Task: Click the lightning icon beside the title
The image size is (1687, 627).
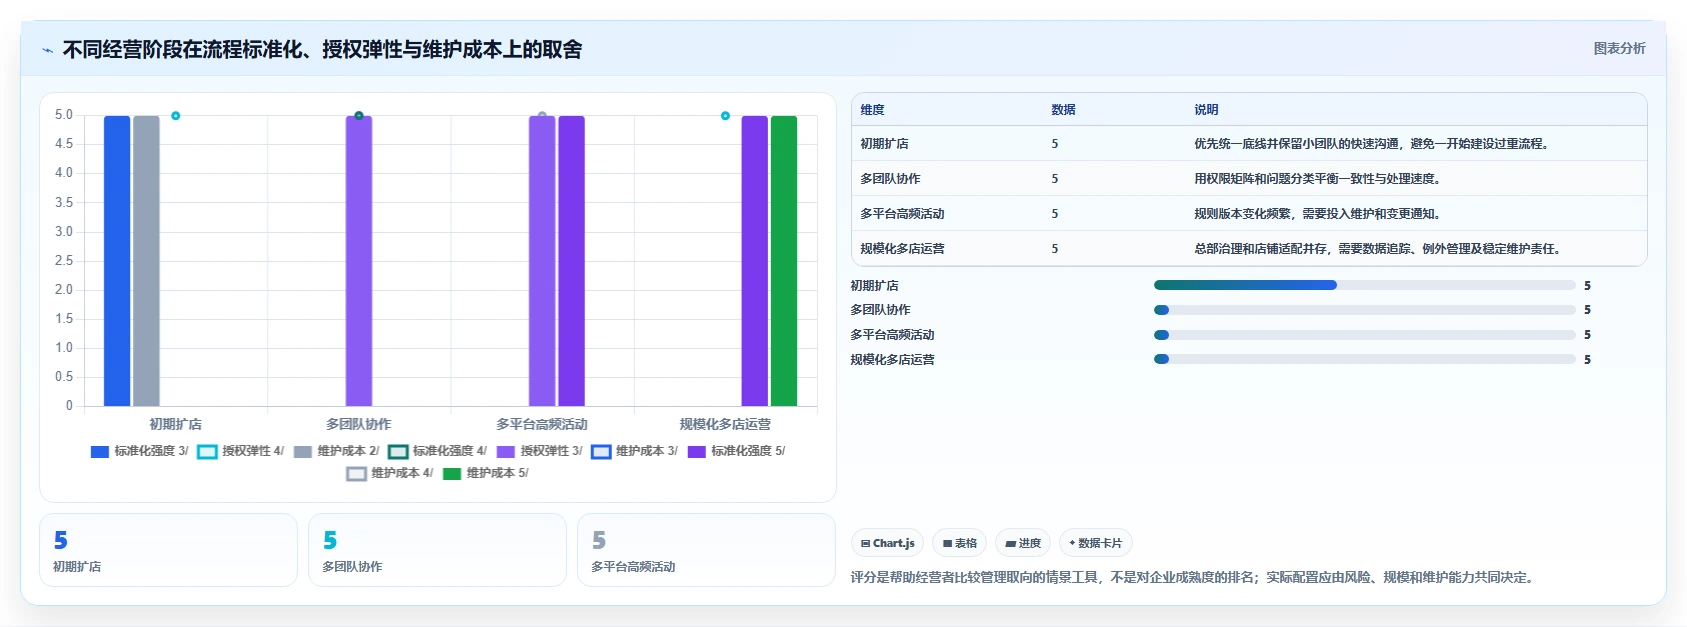Action: (x=47, y=50)
